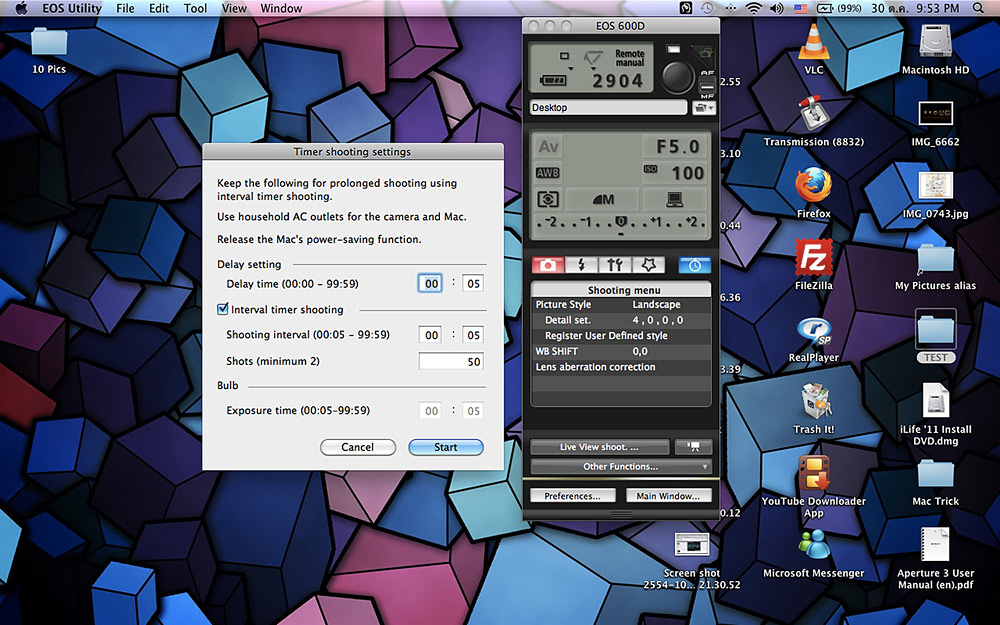Open the Apple menu
The width and height of the screenshot is (1000, 625).
point(21,8)
